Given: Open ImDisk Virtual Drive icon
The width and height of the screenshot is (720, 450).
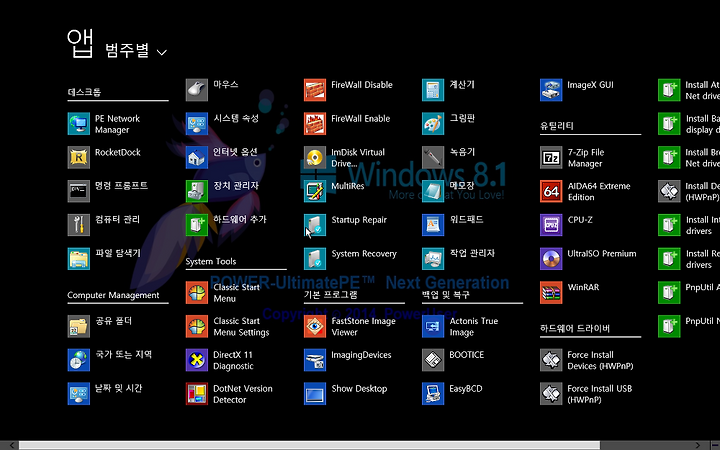Looking at the screenshot, I should [315, 158].
